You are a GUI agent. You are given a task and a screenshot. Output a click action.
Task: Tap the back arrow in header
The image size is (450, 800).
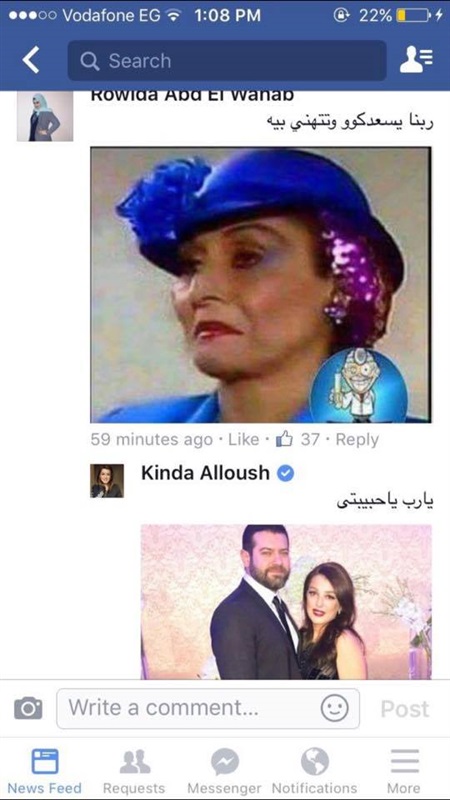click(x=31, y=61)
